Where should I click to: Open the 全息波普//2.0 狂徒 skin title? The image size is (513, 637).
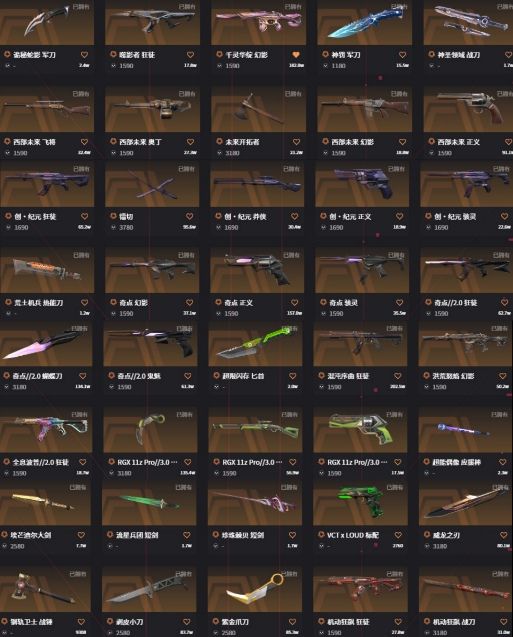[x=40, y=462]
